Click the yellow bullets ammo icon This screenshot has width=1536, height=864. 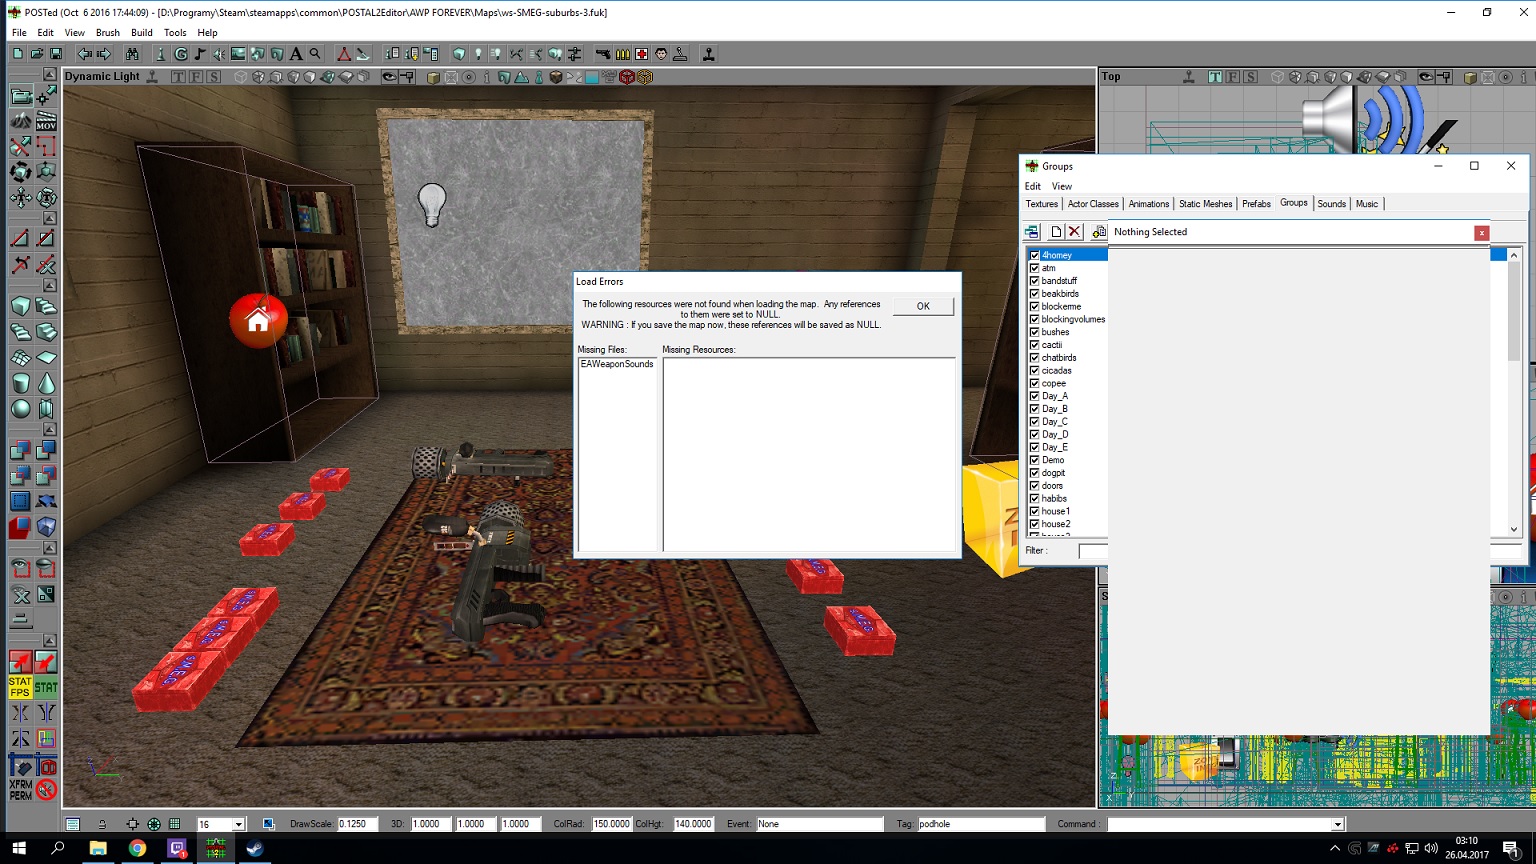coord(622,54)
